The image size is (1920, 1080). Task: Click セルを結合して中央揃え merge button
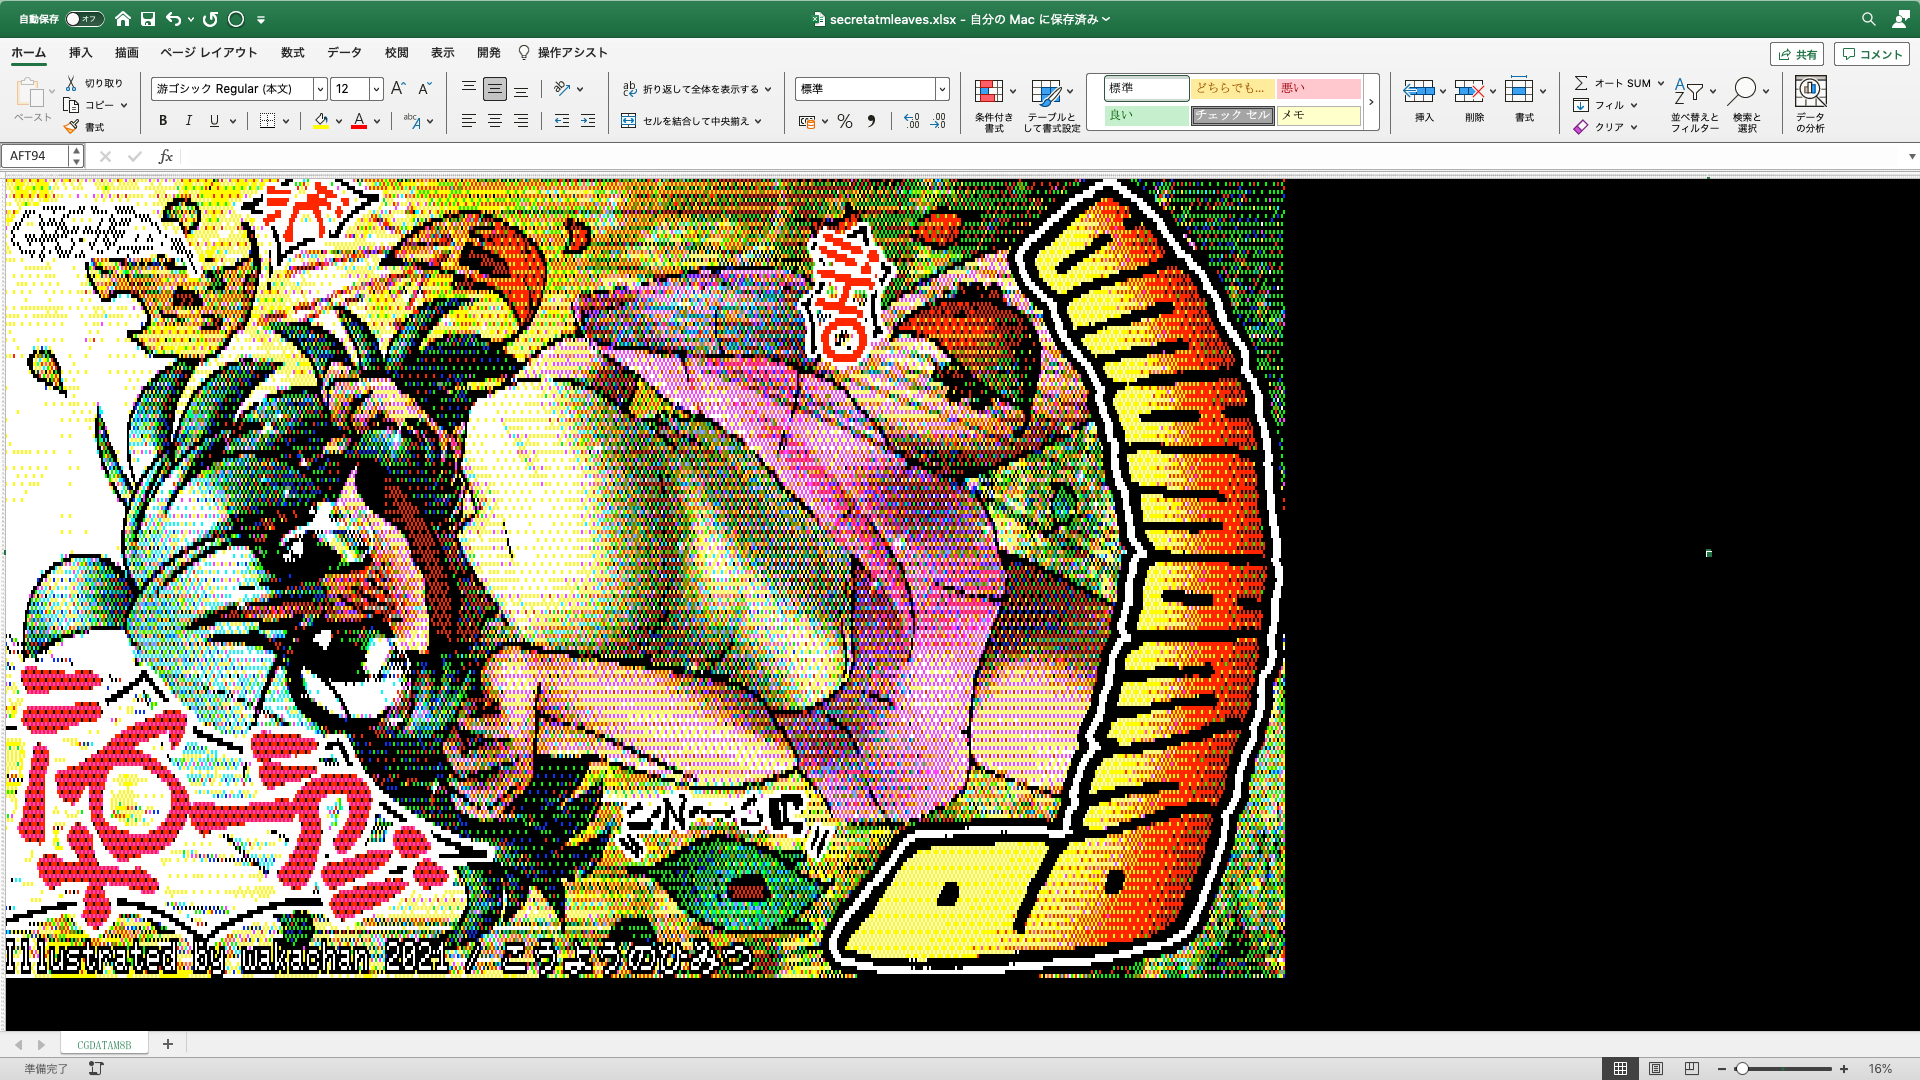click(x=691, y=121)
